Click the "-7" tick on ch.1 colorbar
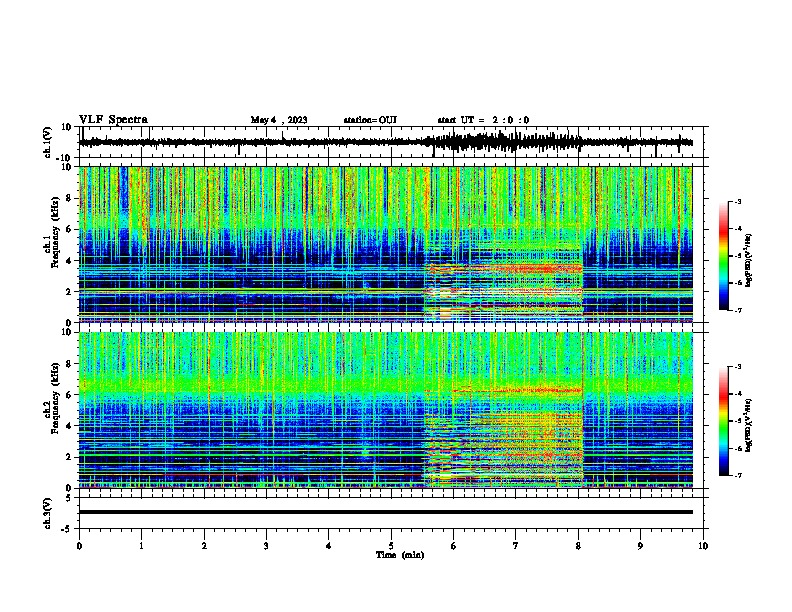Screen dimensions: 792x612 738,310
